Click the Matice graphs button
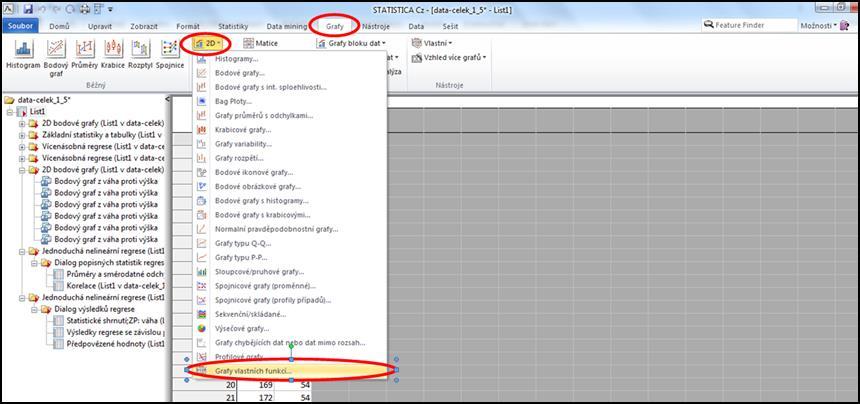This screenshot has height=404, width=860. click(261, 43)
